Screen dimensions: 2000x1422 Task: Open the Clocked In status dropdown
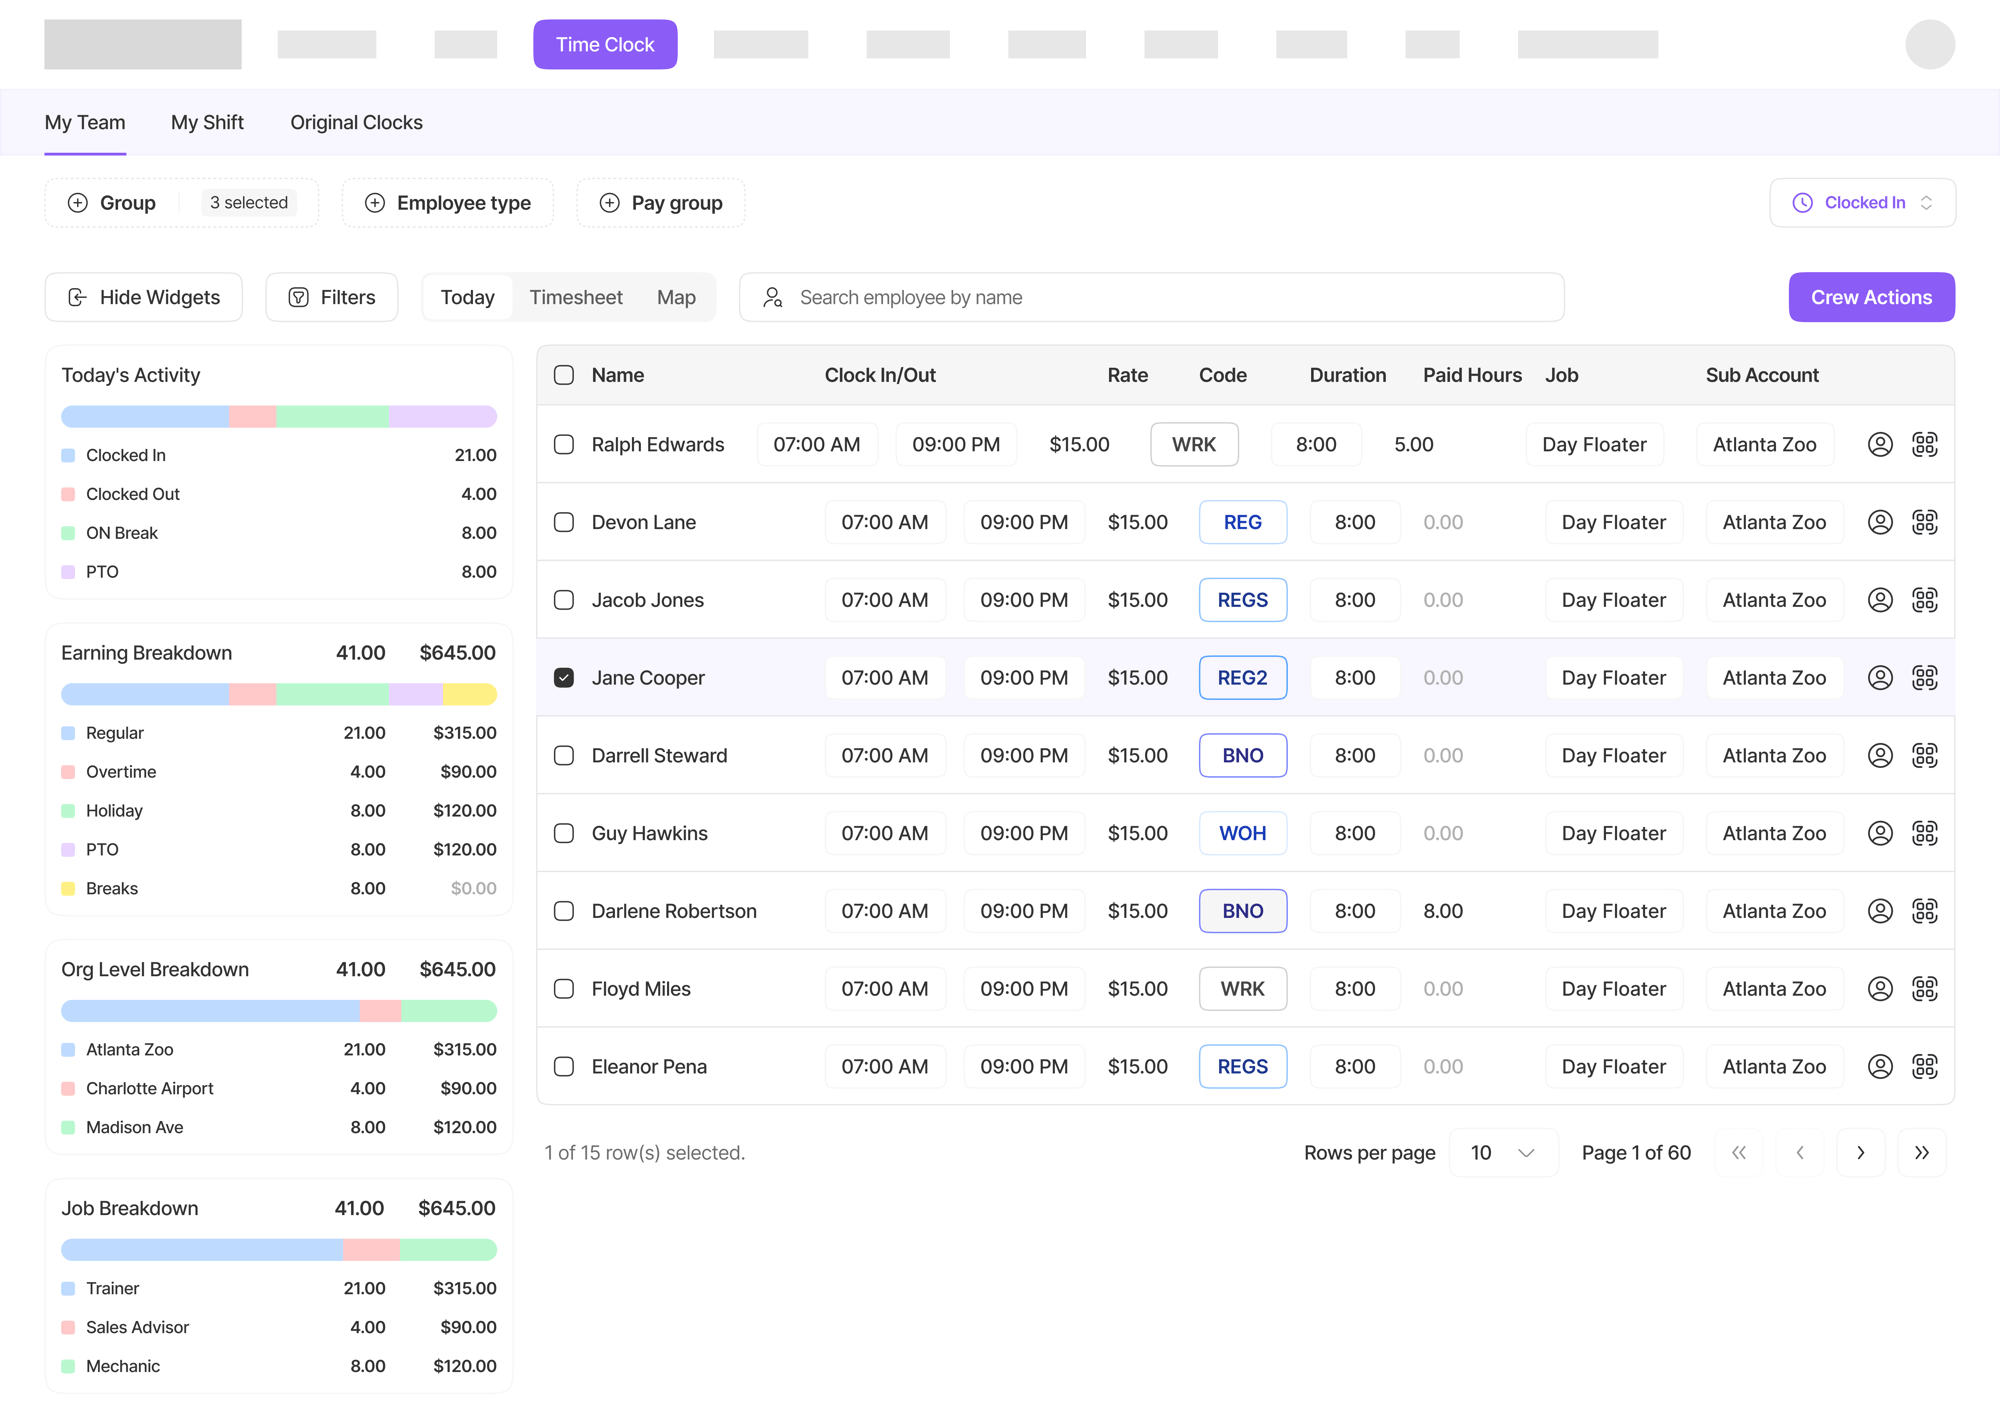(1862, 203)
